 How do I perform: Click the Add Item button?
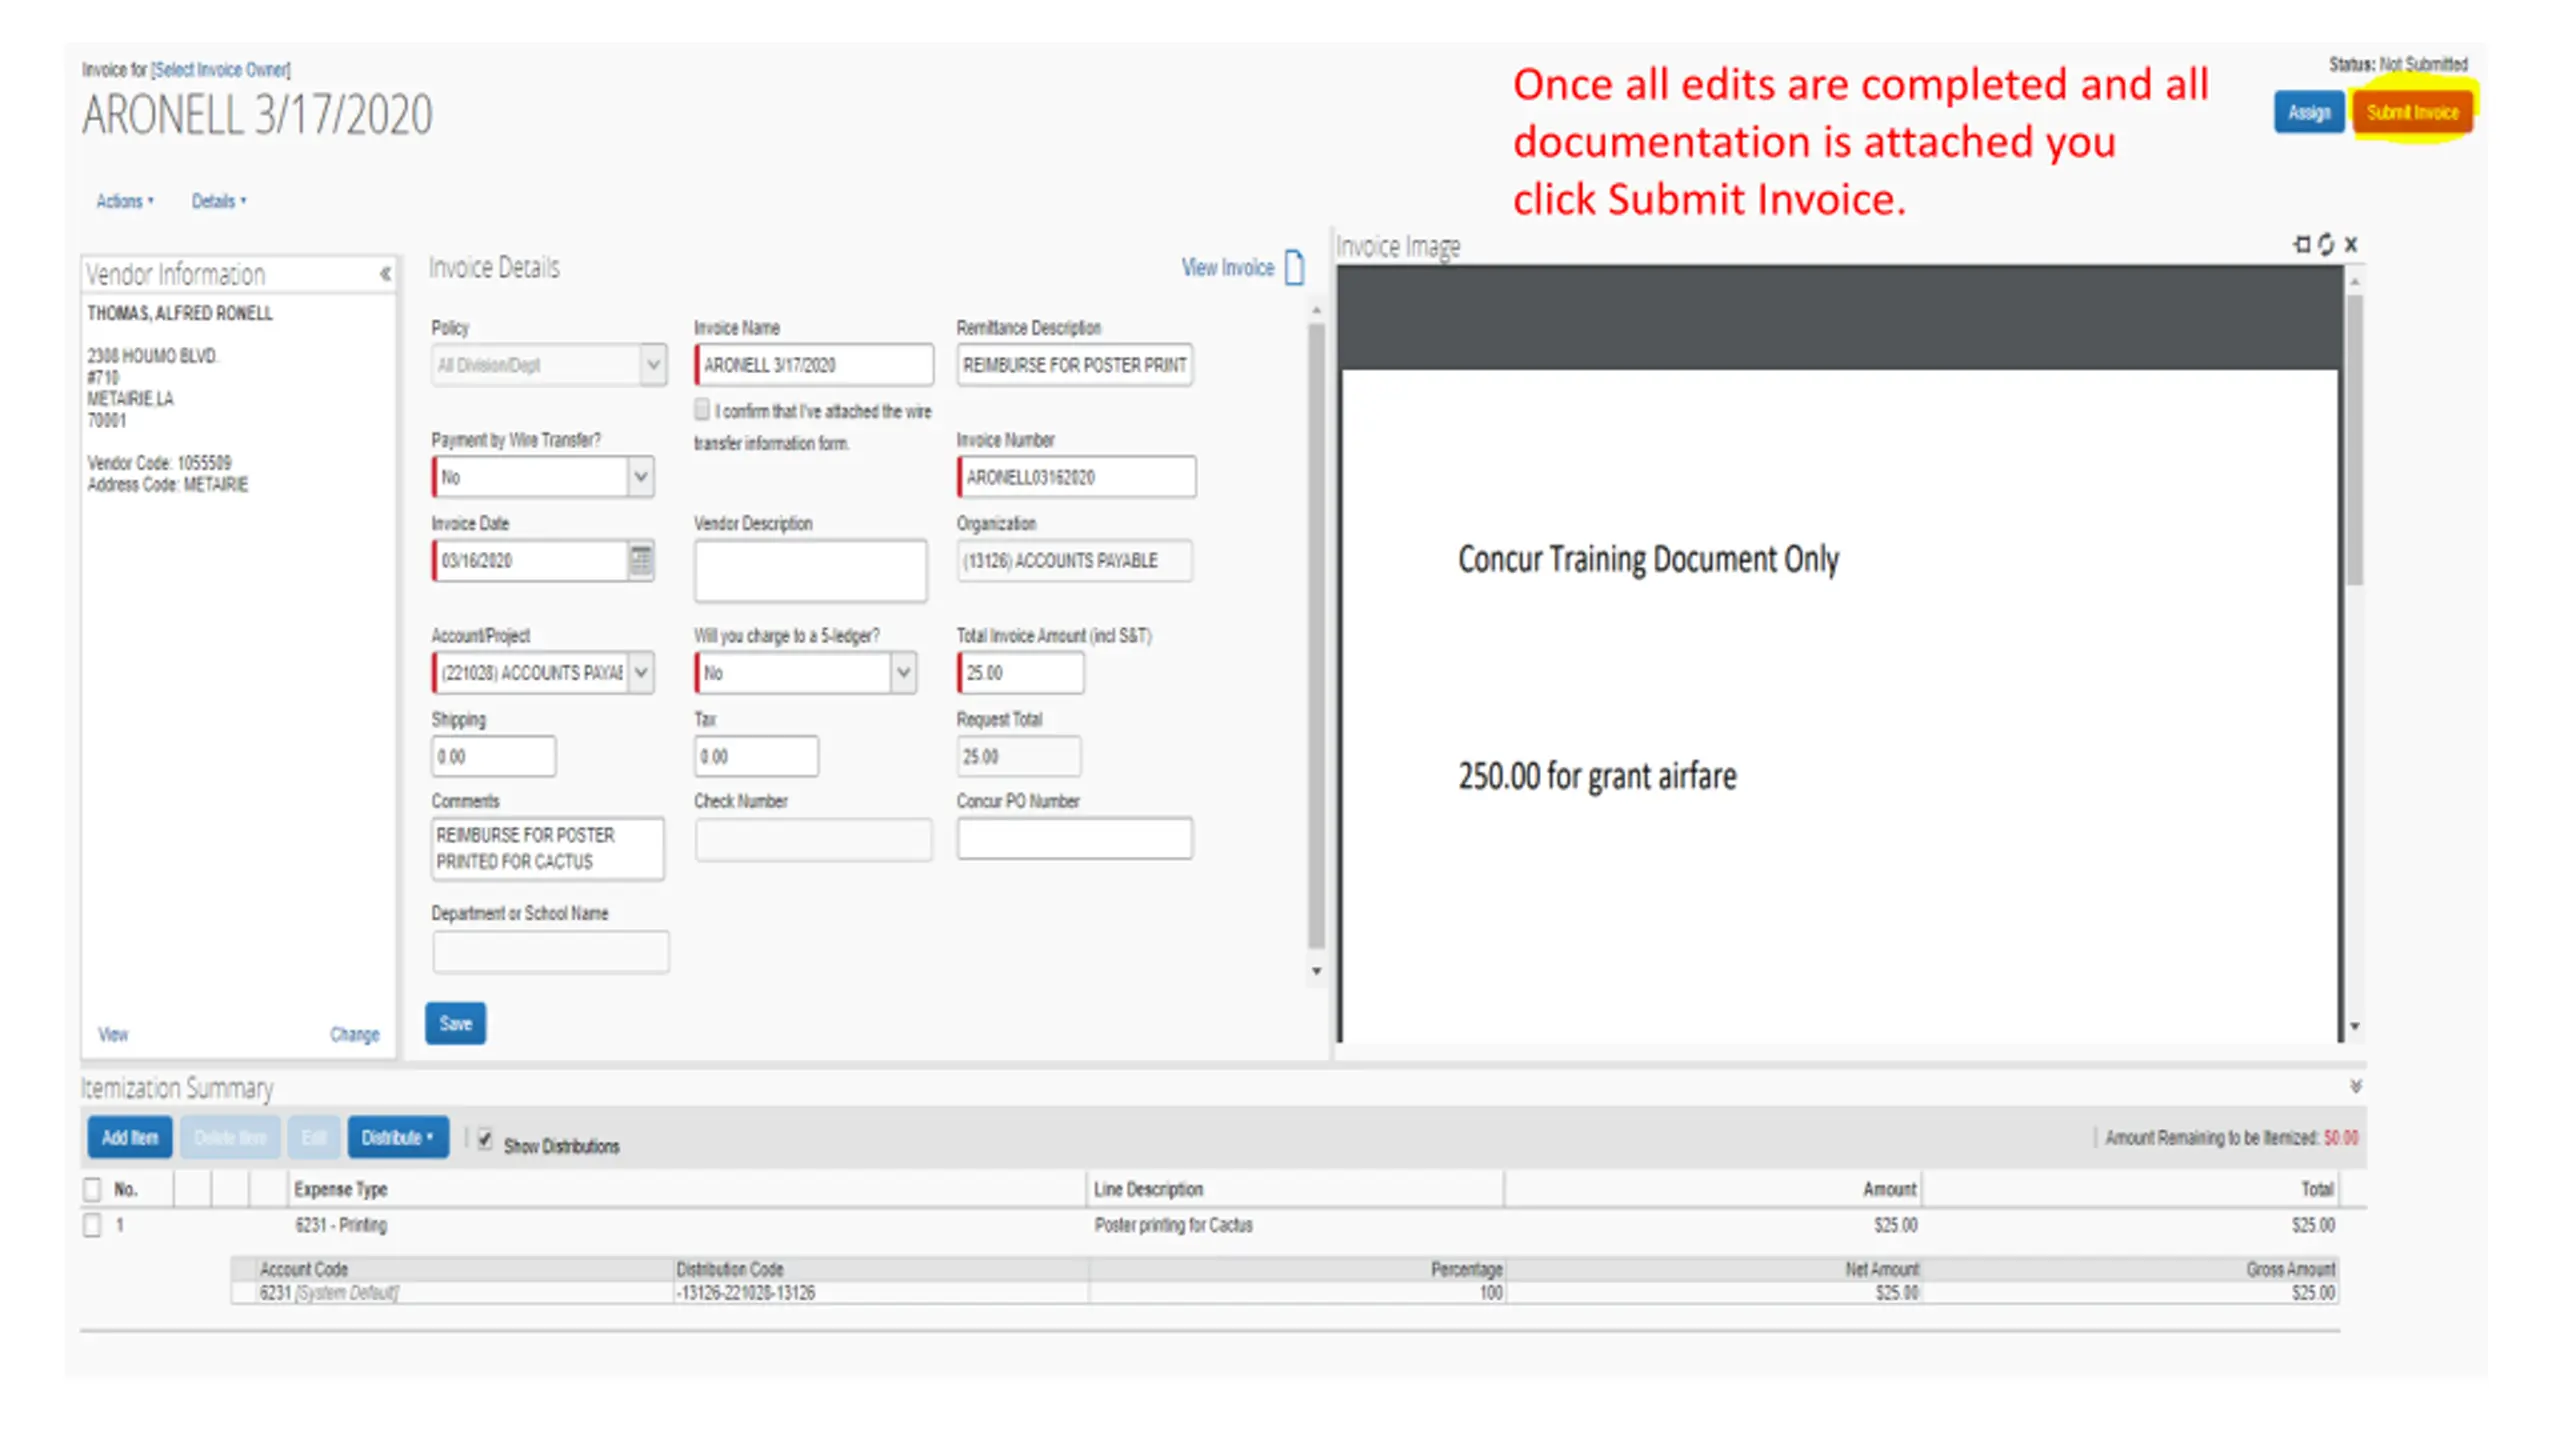(x=130, y=1138)
